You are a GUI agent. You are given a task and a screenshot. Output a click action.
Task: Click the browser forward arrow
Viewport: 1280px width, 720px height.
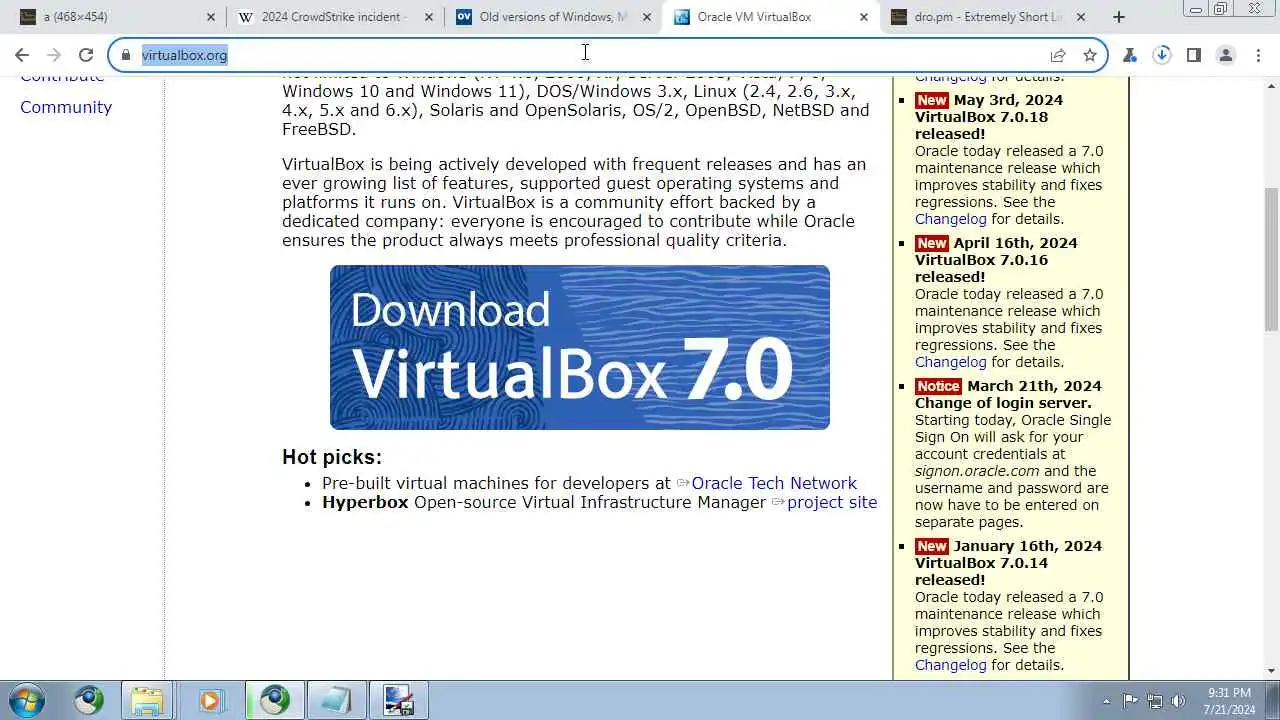point(54,55)
